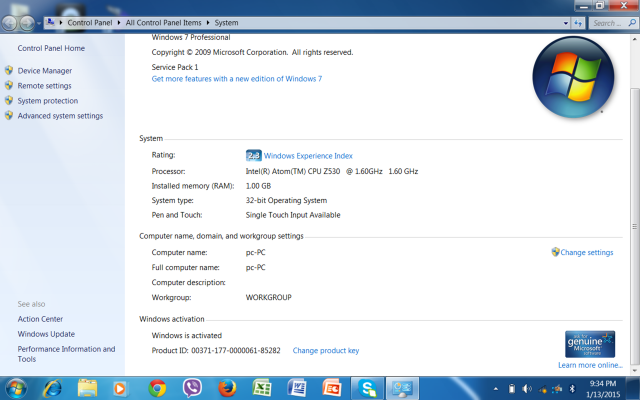Screen dimensions: 640x400
Task: Open the address bar history dropdown
Action: (566, 23)
